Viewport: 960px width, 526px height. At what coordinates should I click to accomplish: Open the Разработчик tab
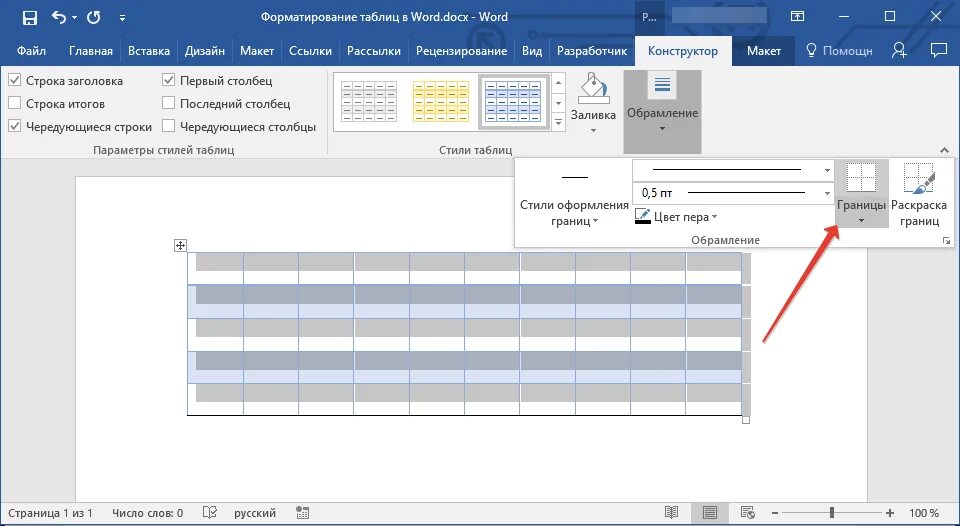point(592,51)
